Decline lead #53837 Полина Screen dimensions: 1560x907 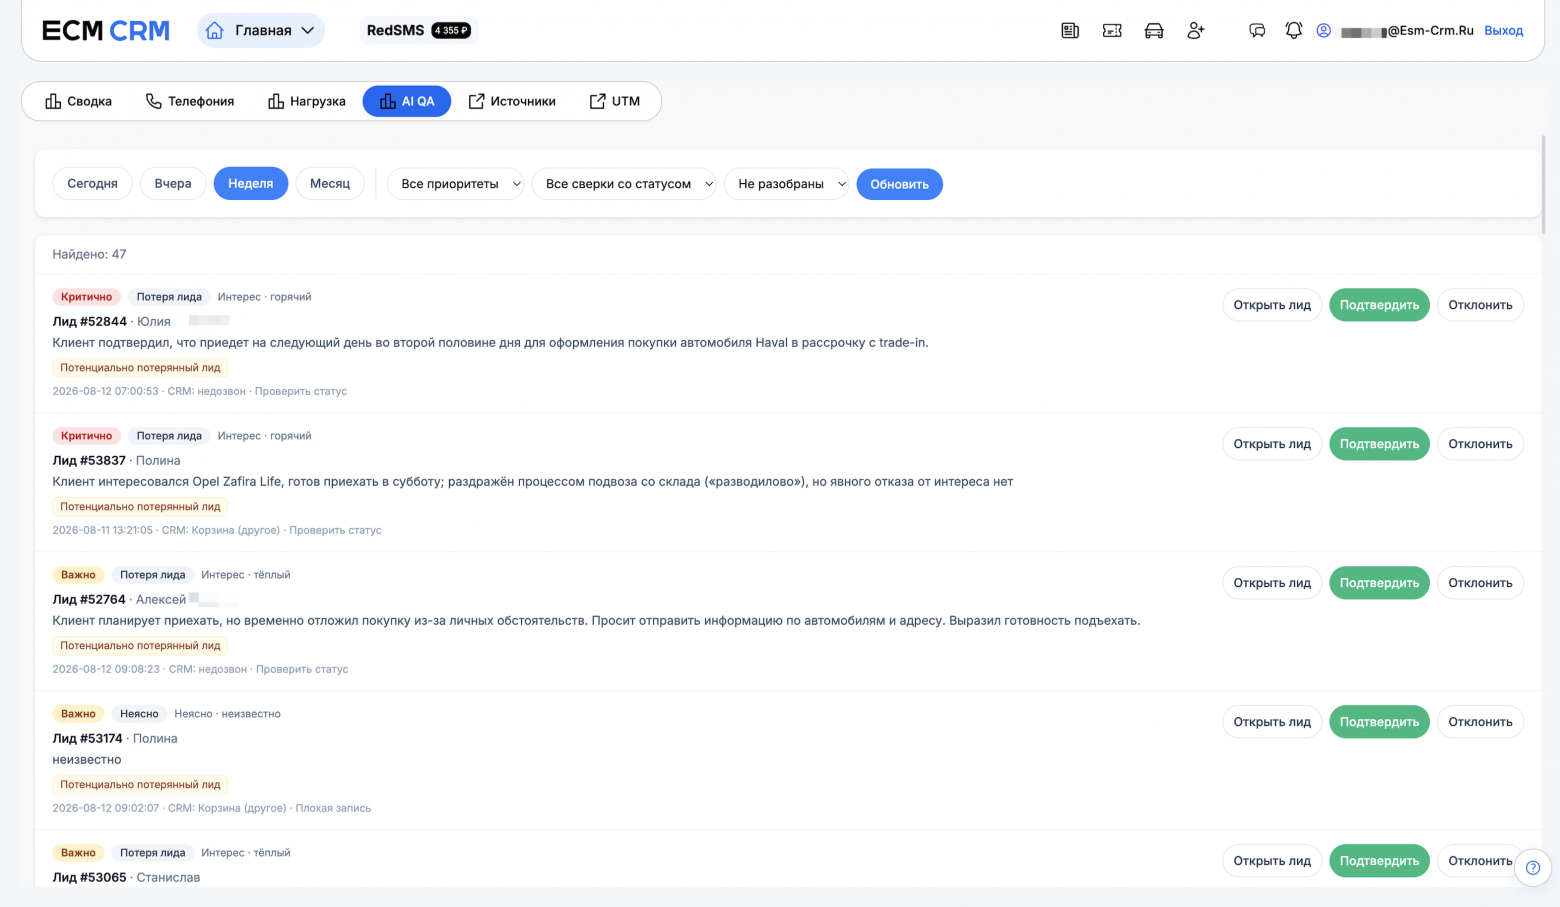tap(1480, 444)
